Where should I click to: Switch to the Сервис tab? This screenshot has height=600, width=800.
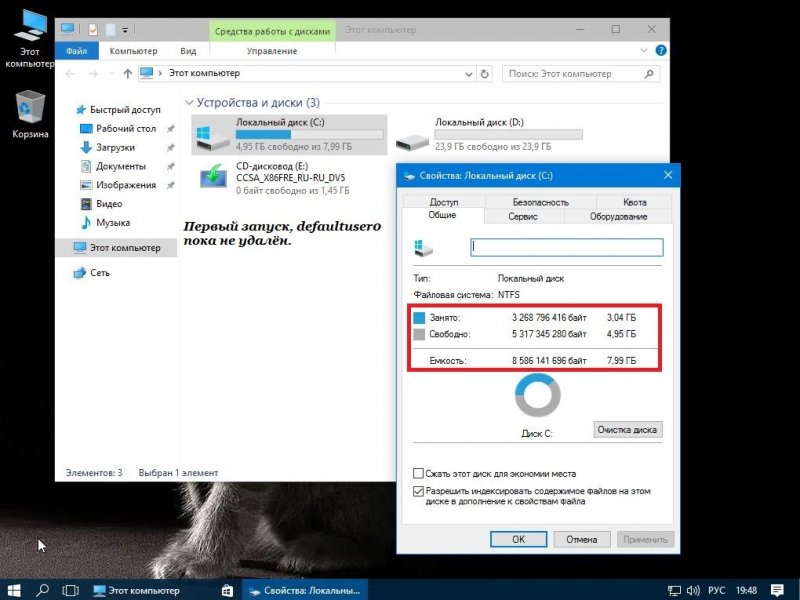click(523, 216)
